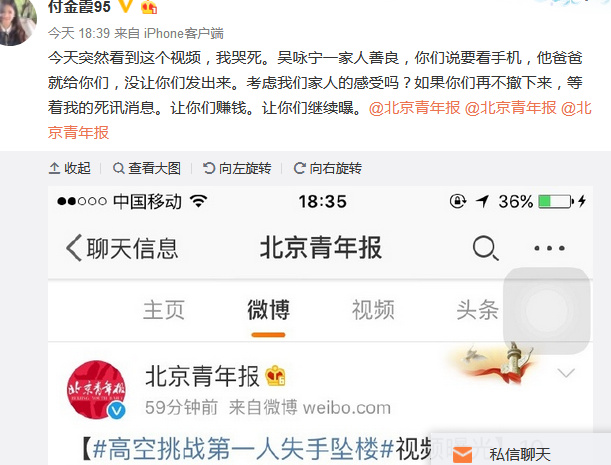Screen dimensions: 611x465
Task: Click the crown membership badge by username
Action: coord(149,7)
